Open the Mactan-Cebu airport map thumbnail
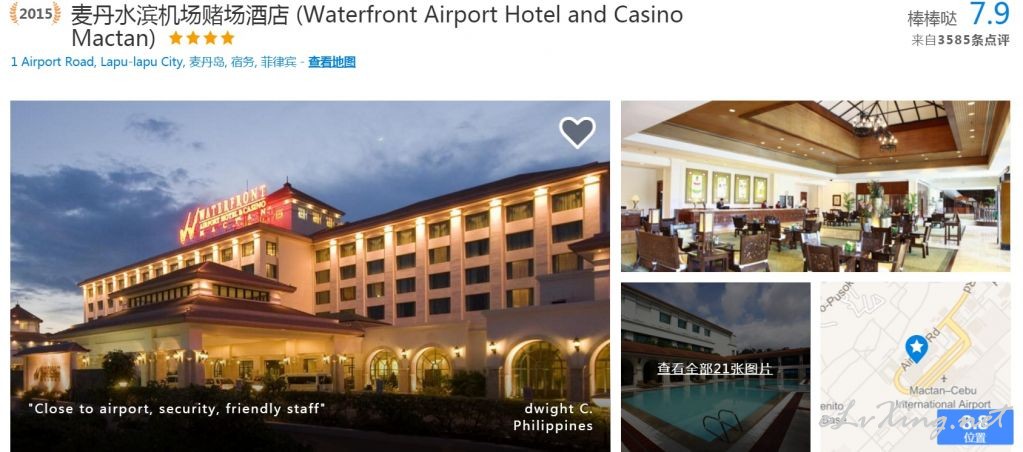The image size is (1023, 452). 915,367
